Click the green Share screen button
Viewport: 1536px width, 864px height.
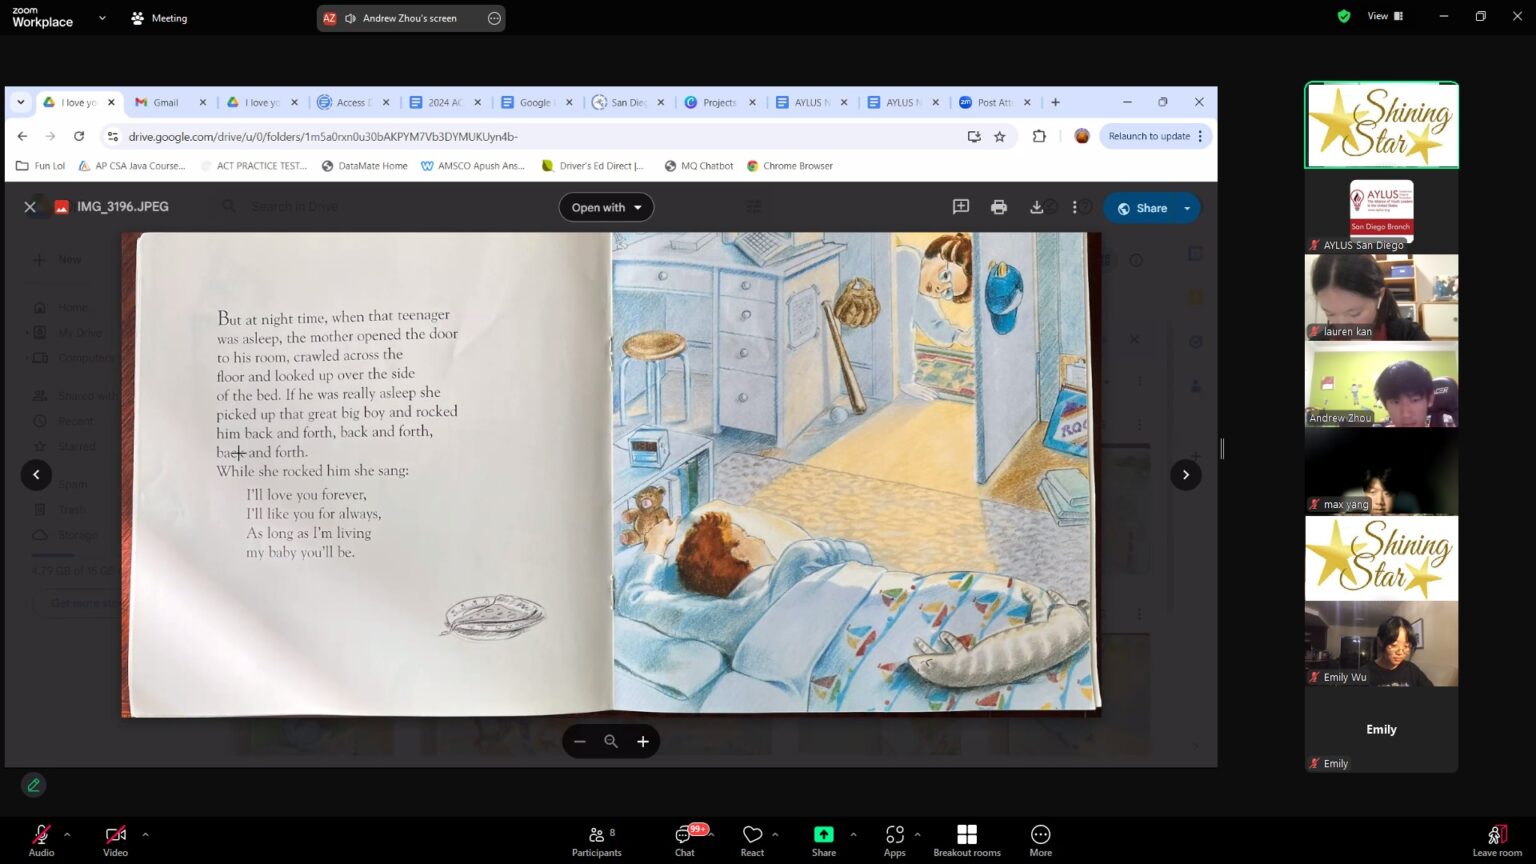point(824,840)
